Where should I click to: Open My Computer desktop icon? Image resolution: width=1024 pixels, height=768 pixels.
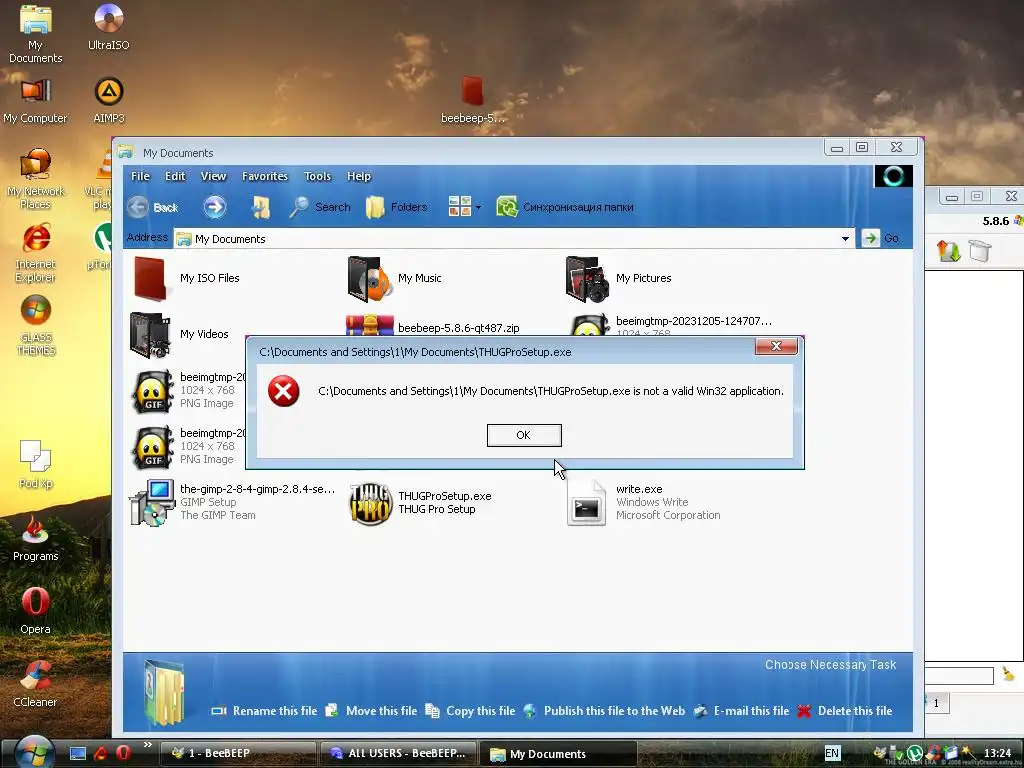click(x=35, y=101)
